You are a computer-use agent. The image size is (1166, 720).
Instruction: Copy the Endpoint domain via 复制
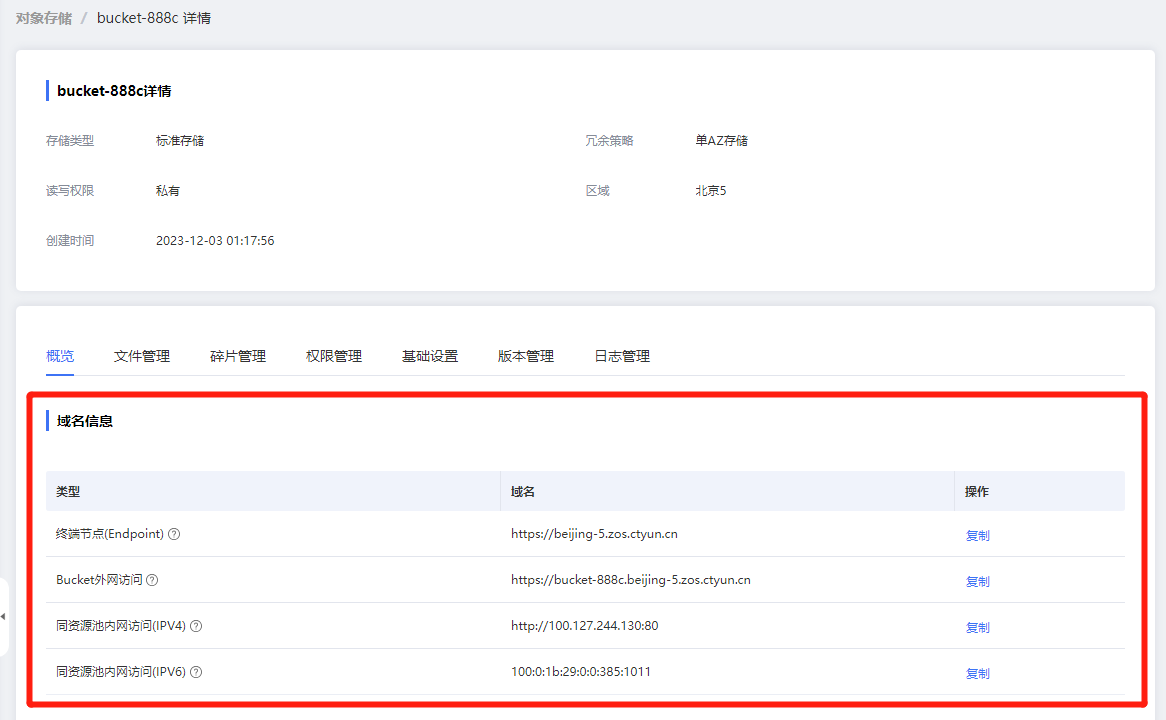tap(977, 535)
